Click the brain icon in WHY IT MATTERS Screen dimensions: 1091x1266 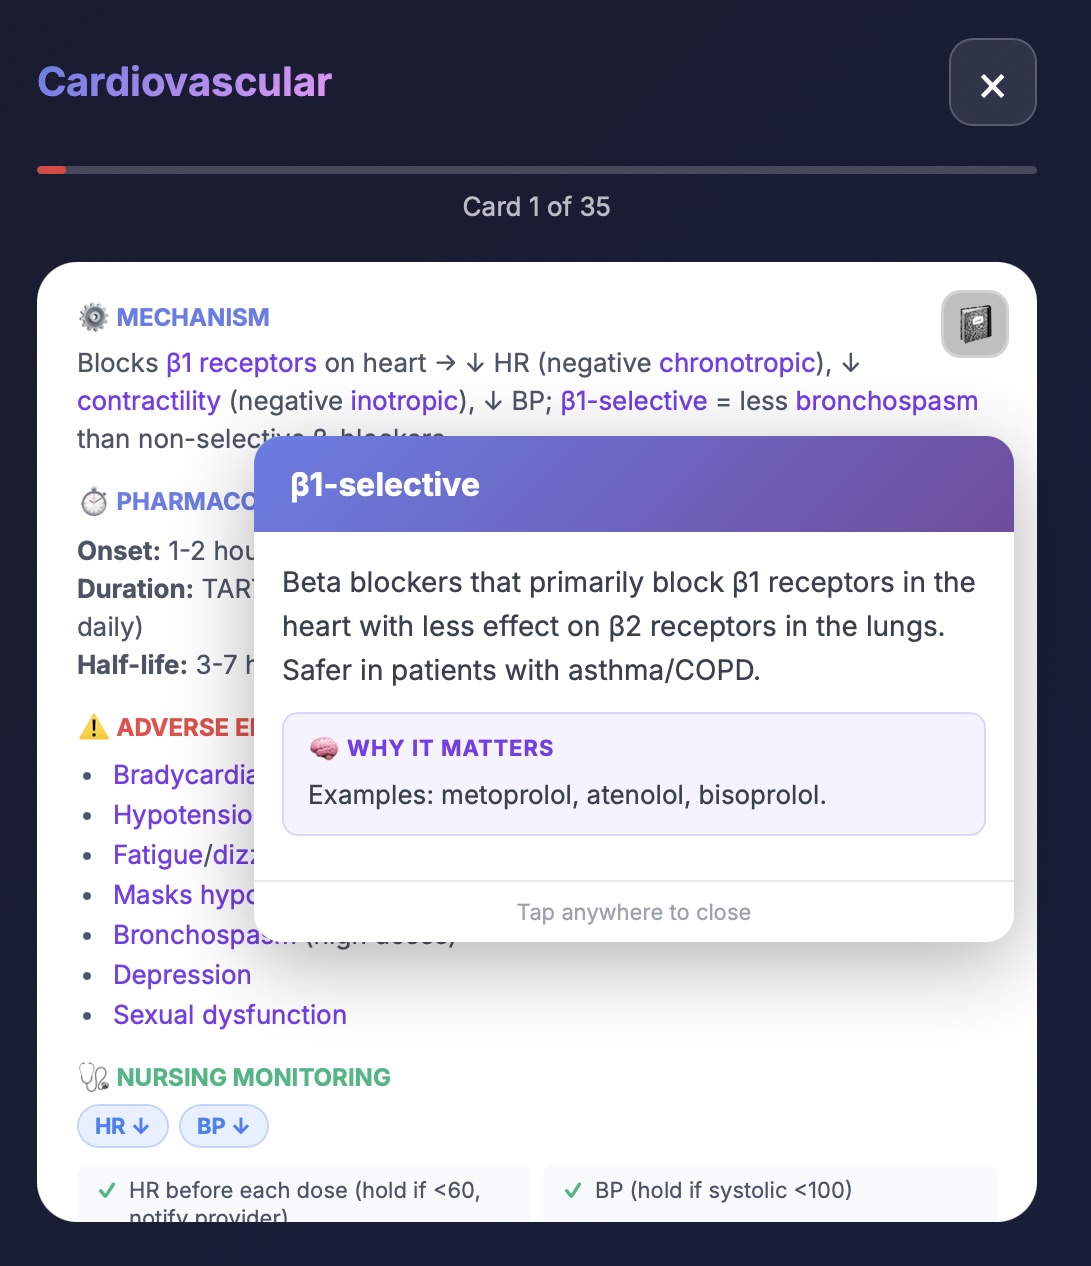point(324,748)
